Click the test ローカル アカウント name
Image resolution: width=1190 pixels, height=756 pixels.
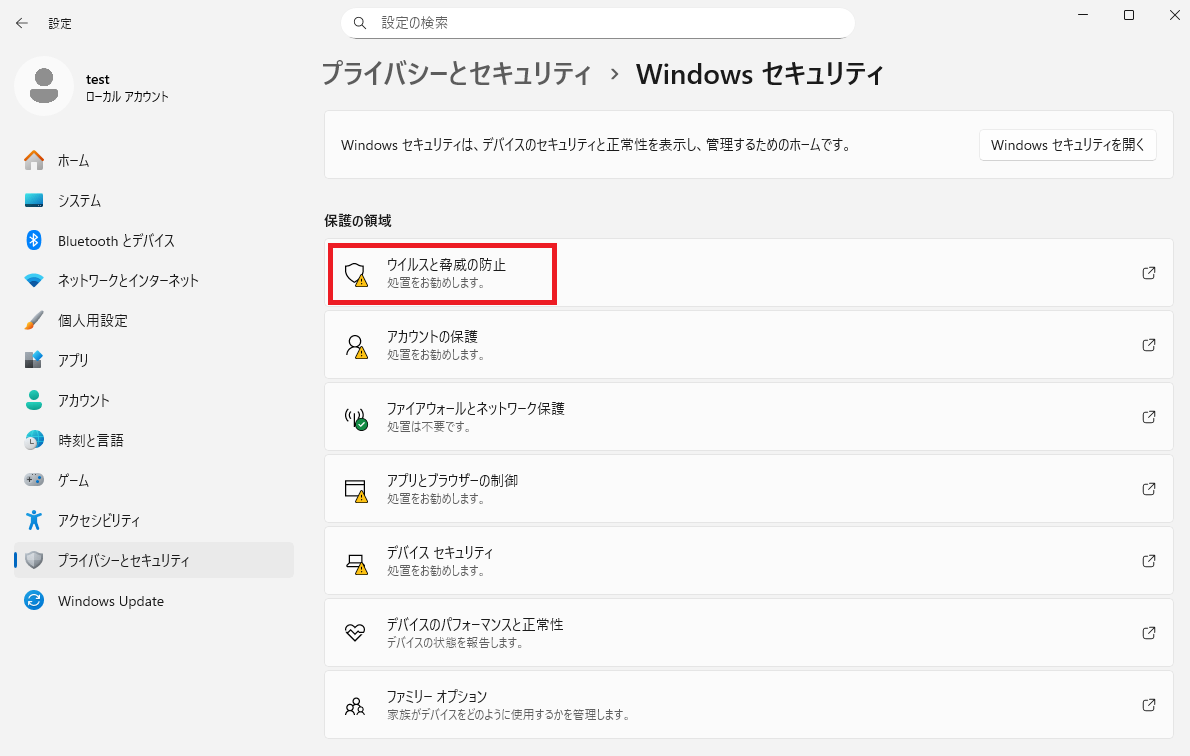127,87
